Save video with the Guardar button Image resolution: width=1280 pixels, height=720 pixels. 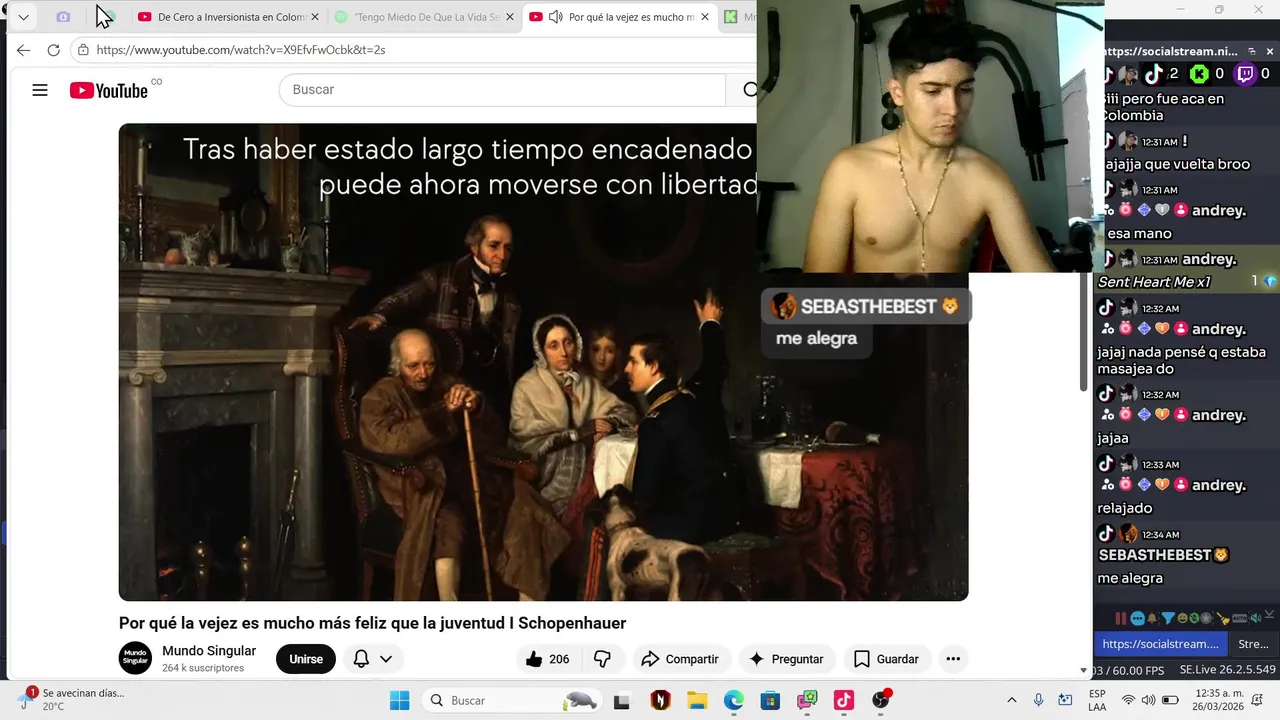(886, 659)
